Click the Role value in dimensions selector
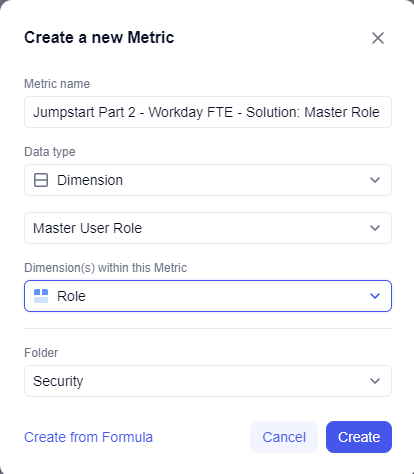This screenshot has width=414, height=474. pos(71,296)
